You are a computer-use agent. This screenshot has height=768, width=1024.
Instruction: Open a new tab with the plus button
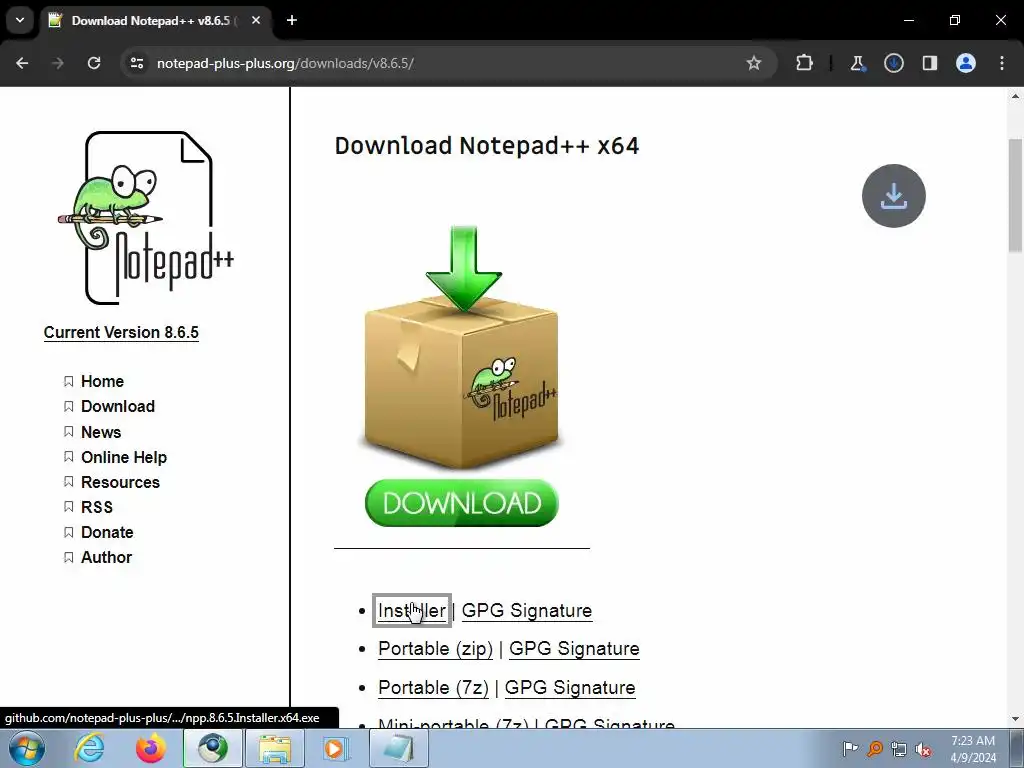(x=292, y=20)
